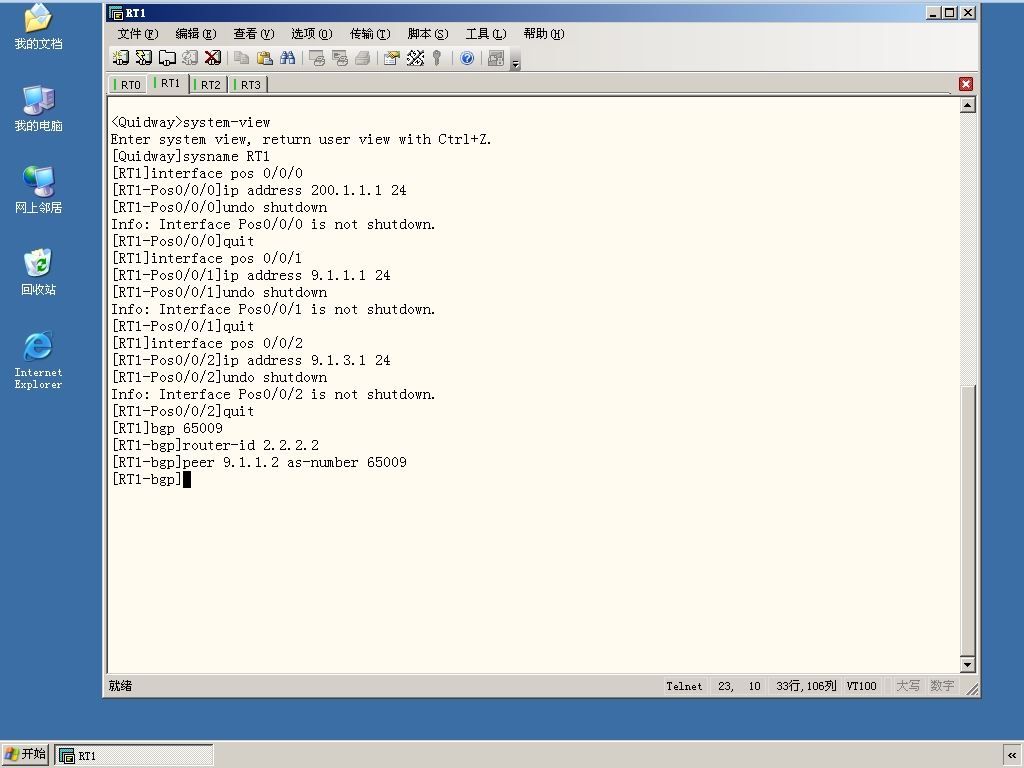Switch to the RT0 session tab
Screen dimensions: 1024x768
pos(128,84)
